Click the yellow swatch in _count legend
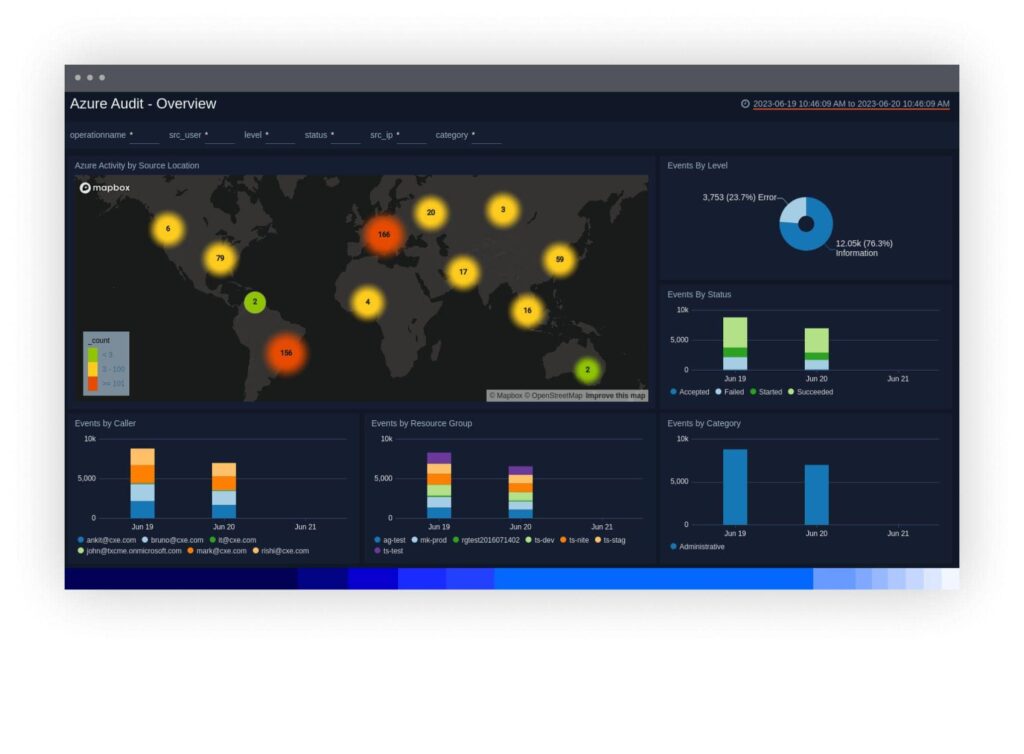This screenshot has width=1024, height=754. pyautogui.click(x=93, y=369)
